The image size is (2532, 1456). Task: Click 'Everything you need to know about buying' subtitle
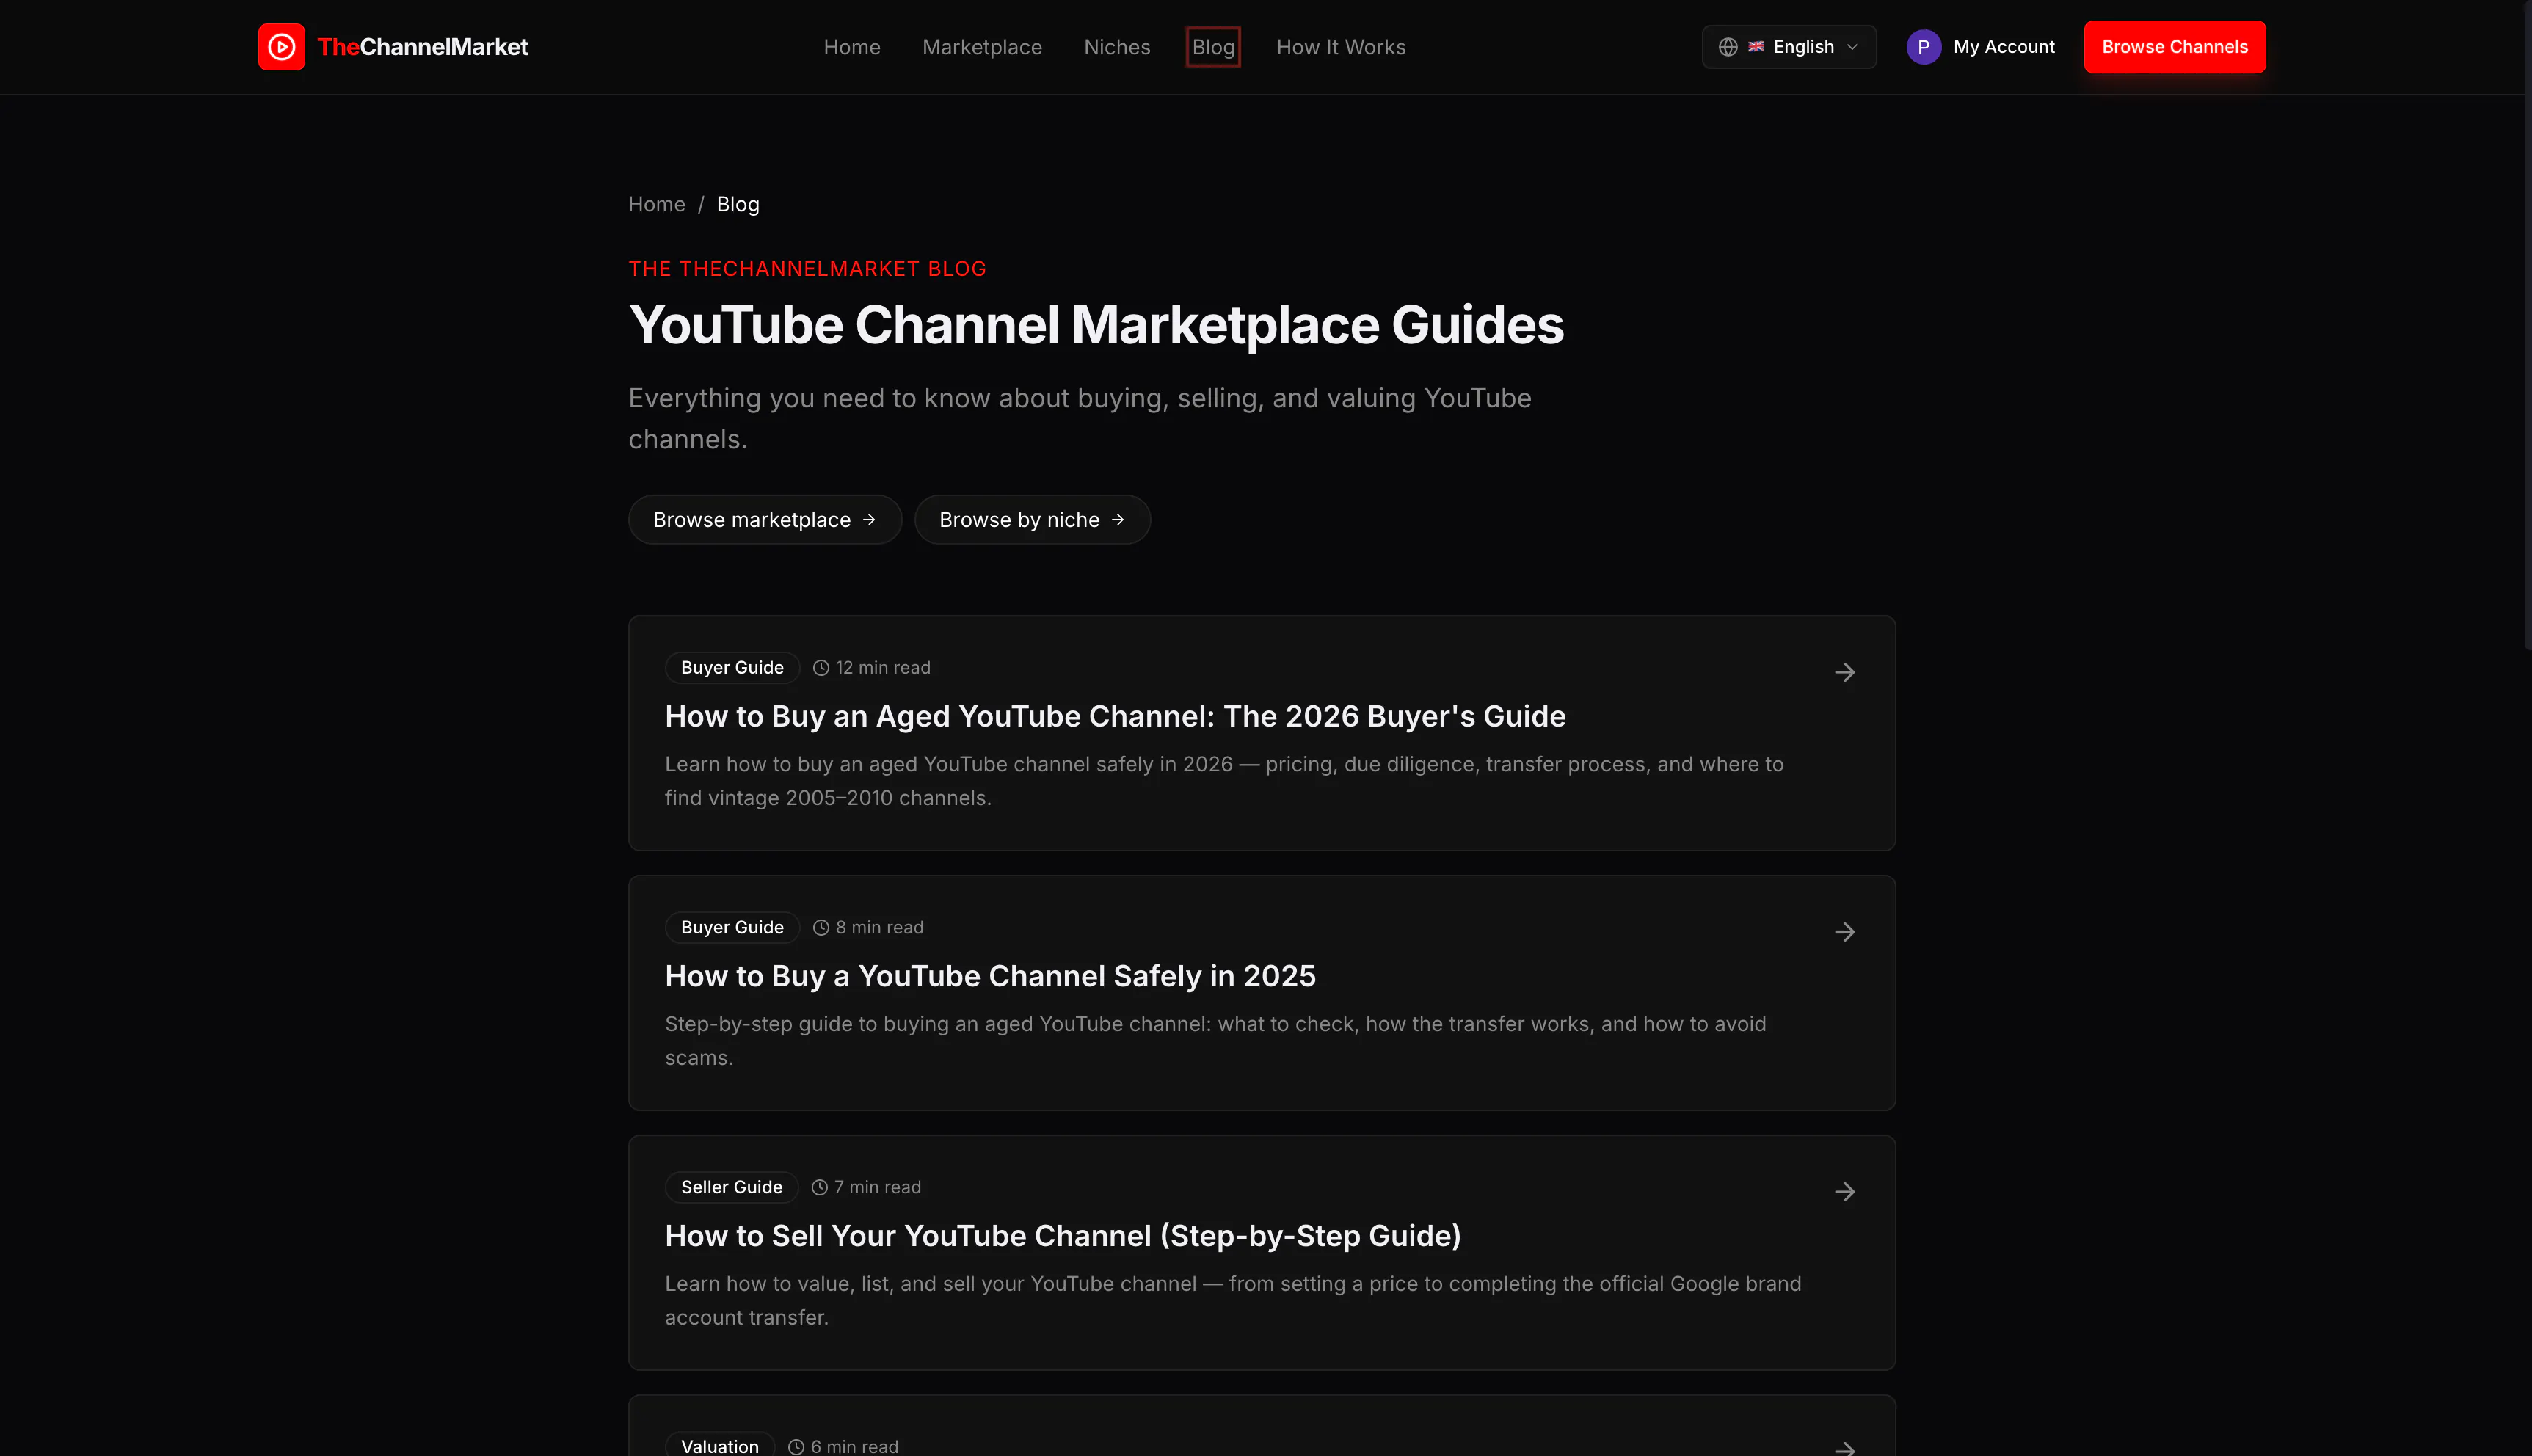[1080, 419]
